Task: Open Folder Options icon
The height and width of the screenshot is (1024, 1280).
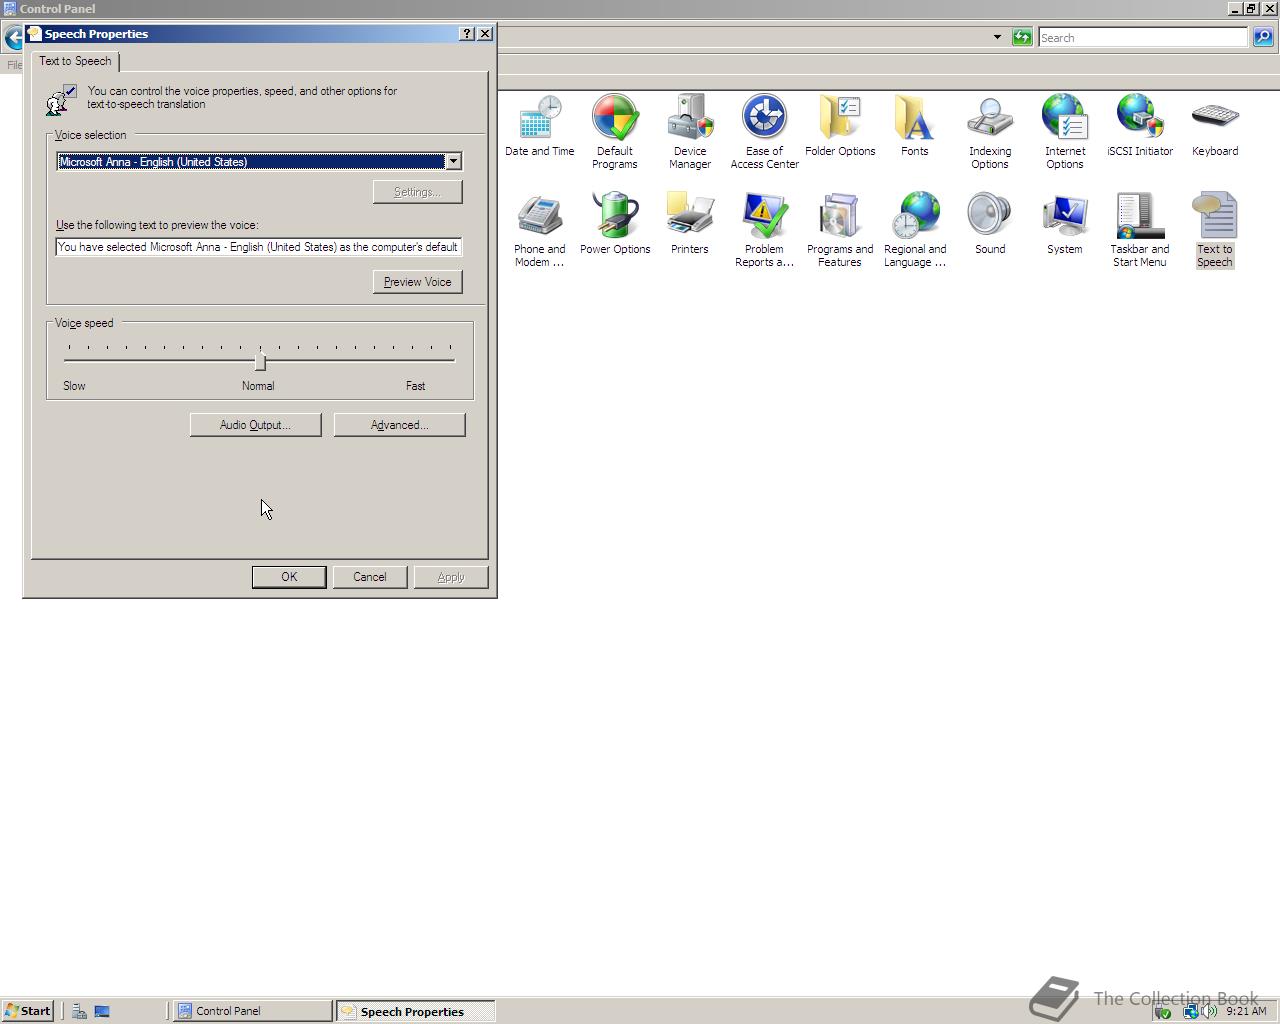Action: pos(840,126)
